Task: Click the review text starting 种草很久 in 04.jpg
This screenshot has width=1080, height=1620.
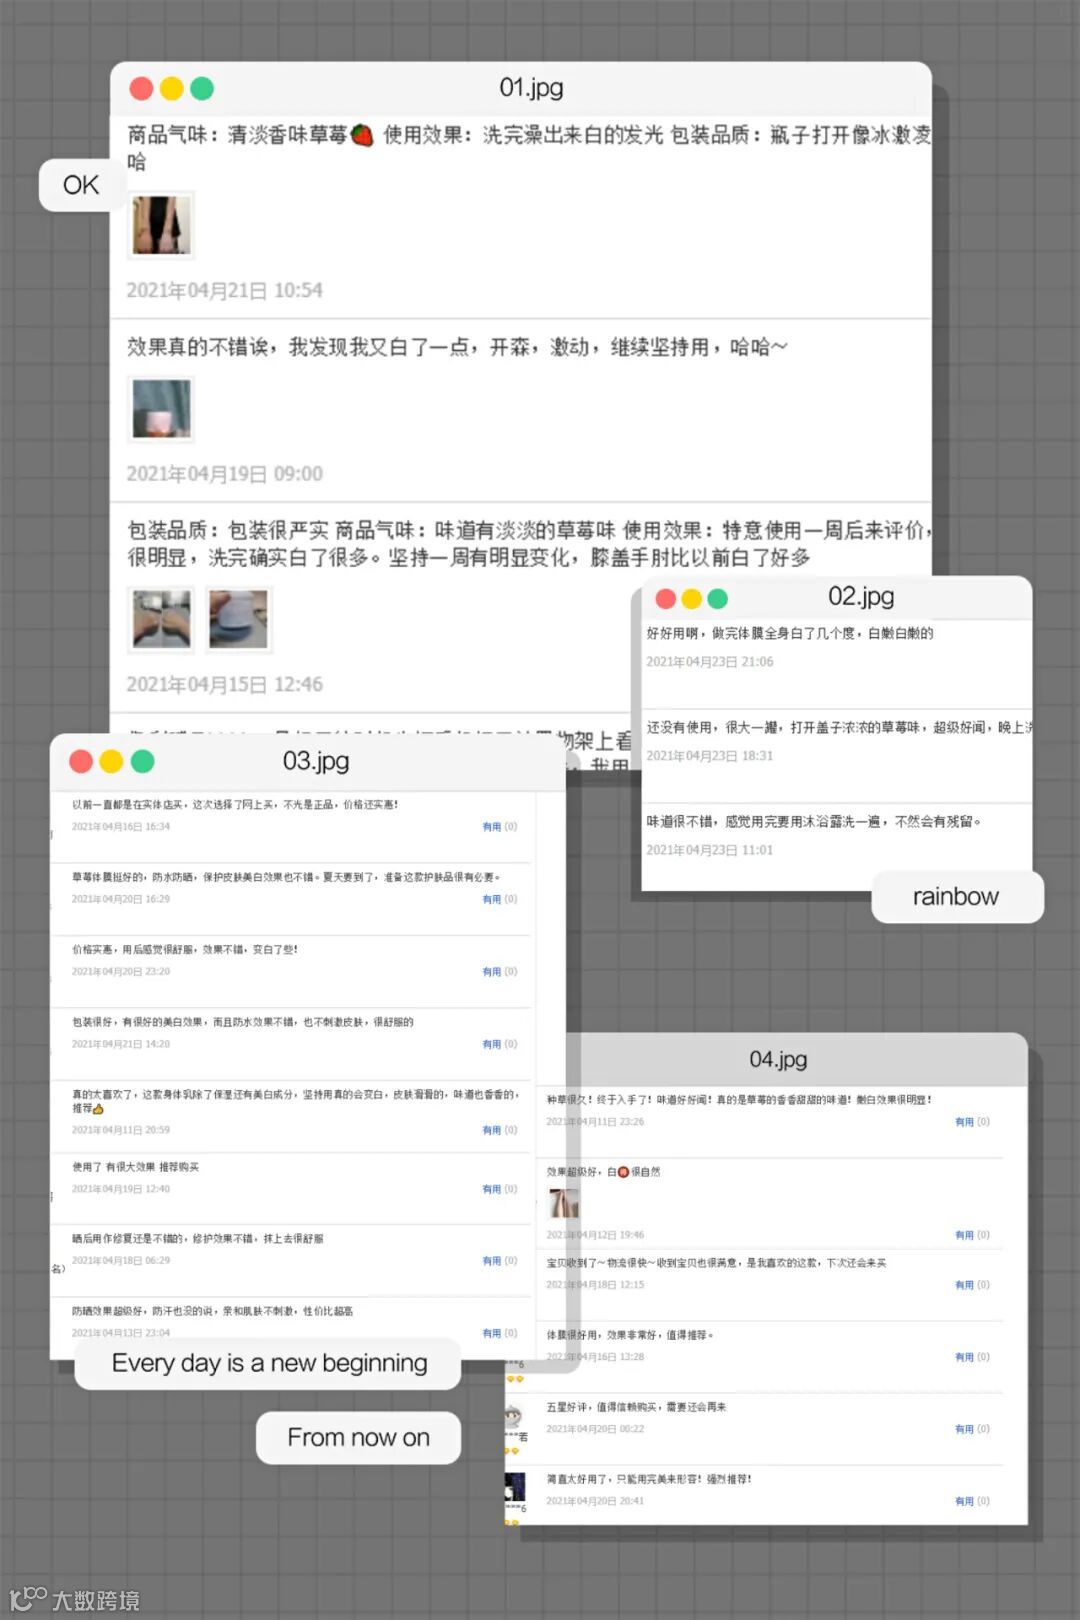Action: [x=739, y=1100]
